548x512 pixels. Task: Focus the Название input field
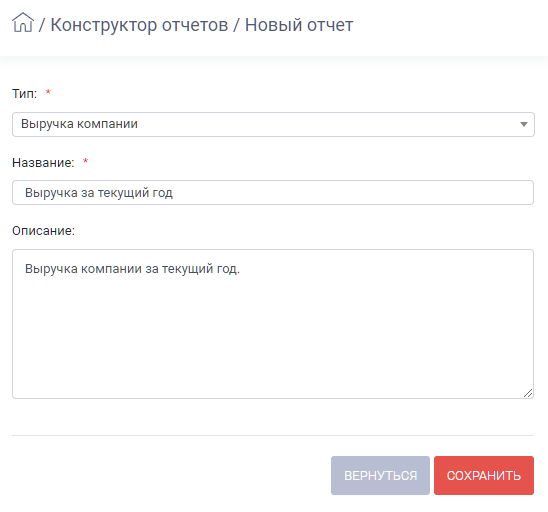[x=273, y=193]
